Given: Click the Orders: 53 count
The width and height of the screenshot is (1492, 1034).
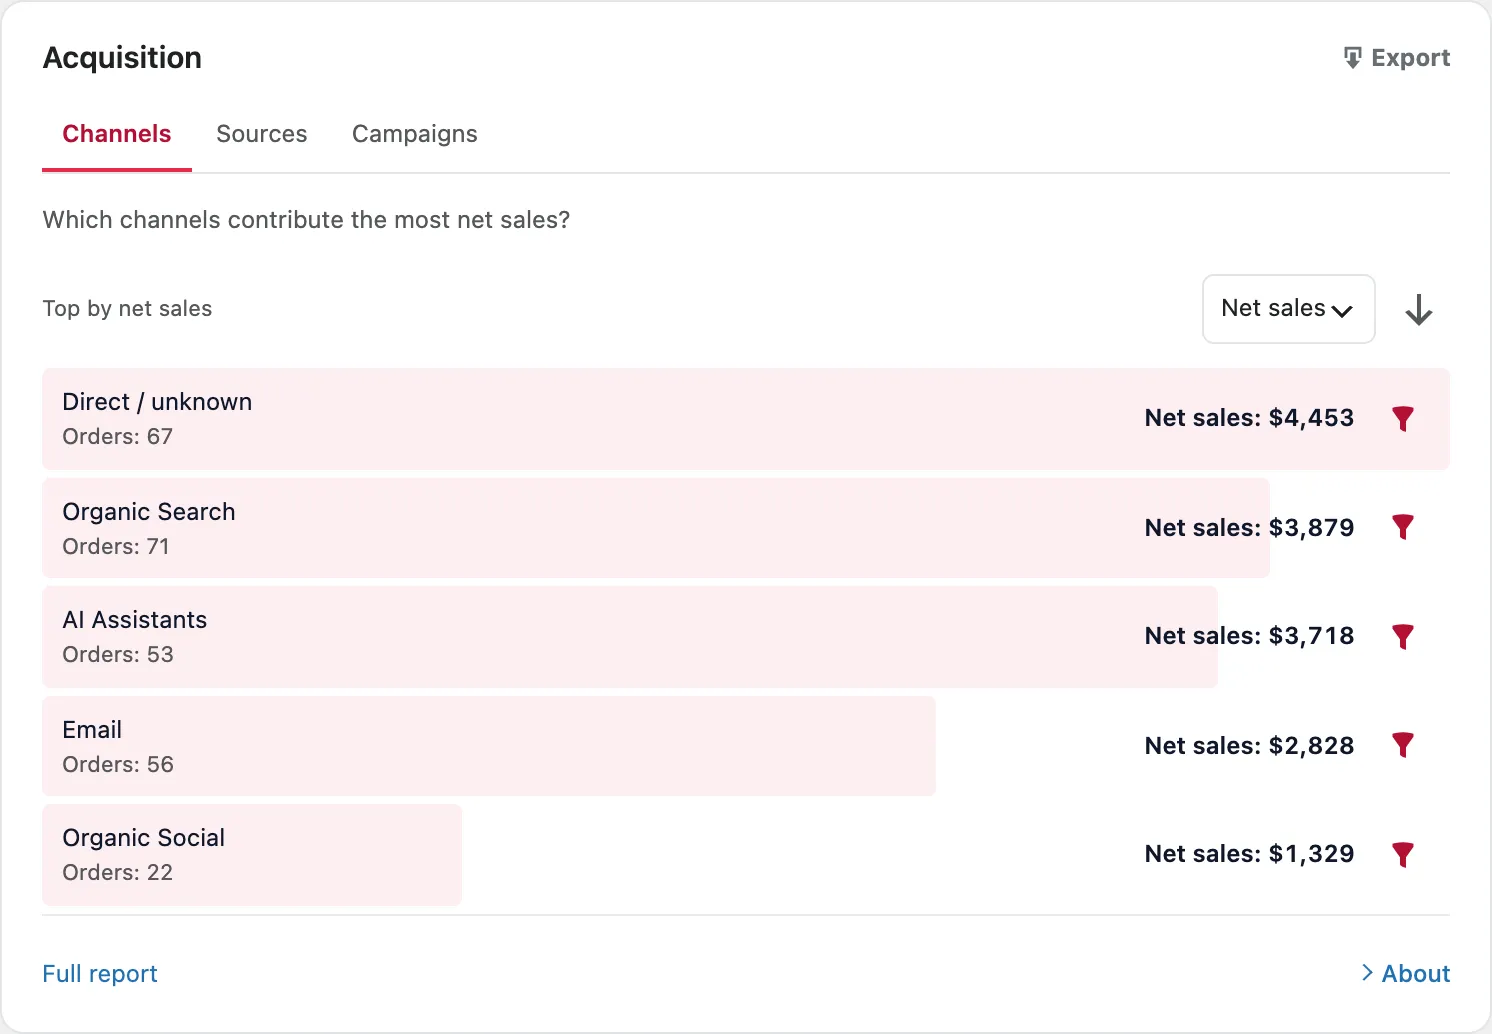Looking at the screenshot, I should pyautogui.click(x=118, y=654).
